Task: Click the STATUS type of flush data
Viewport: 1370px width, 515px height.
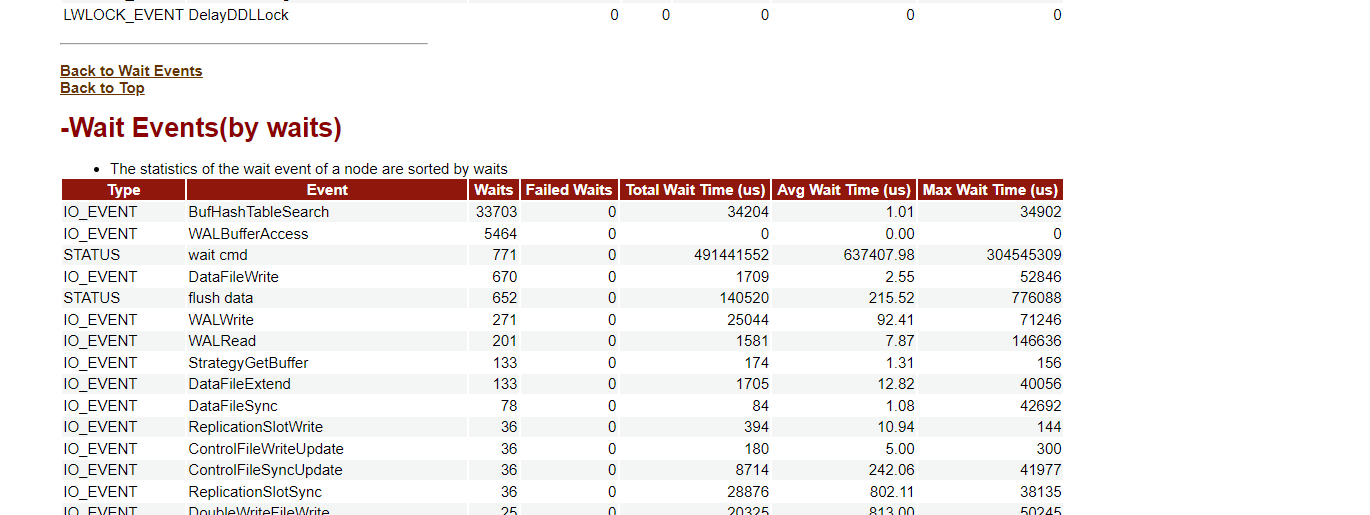Action: 91,298
